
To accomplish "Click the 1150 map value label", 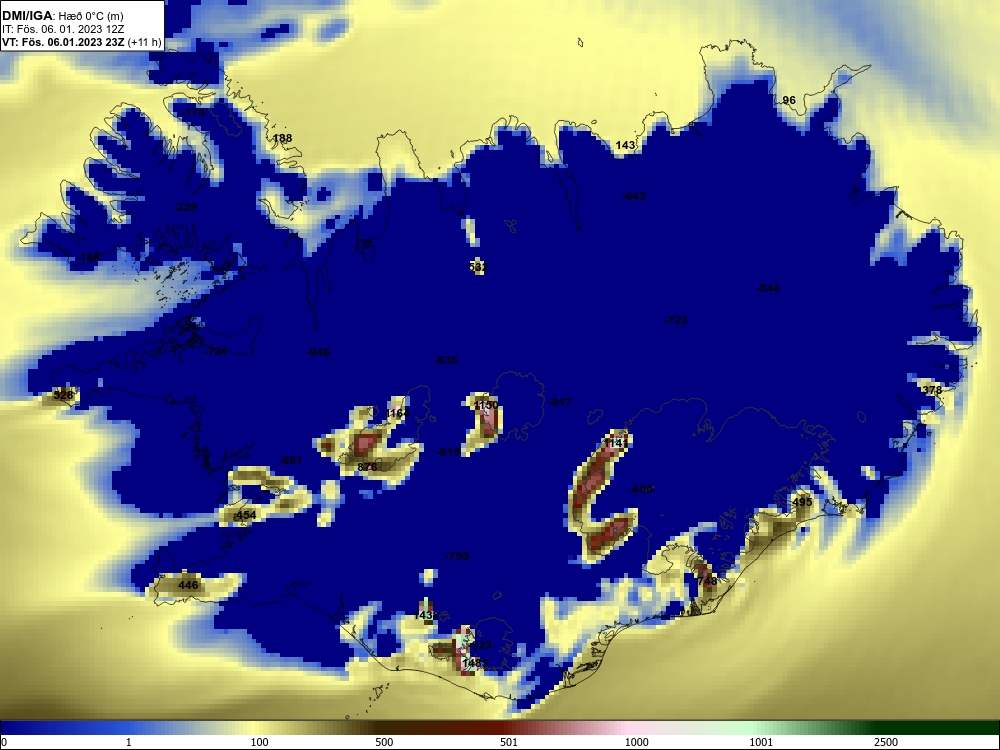I will [486, 405].
